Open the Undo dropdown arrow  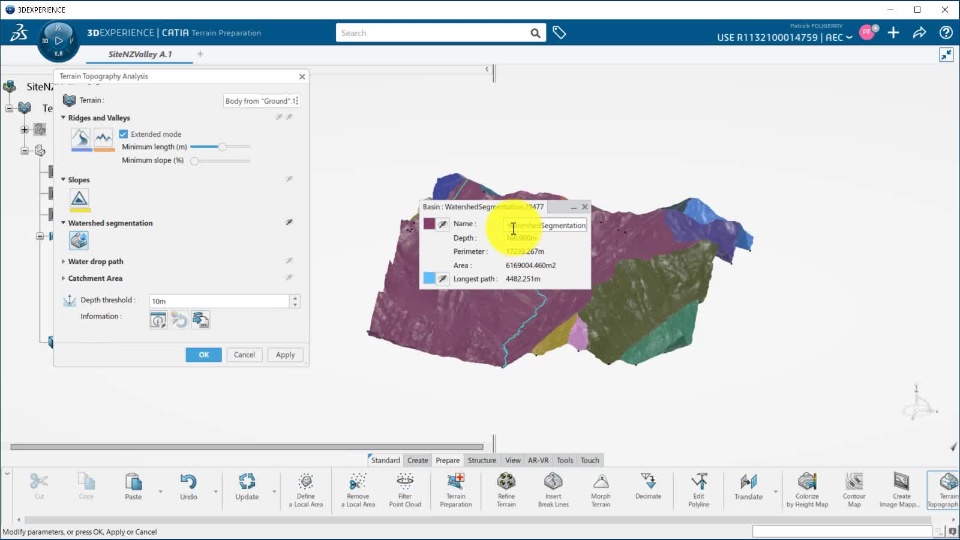[x=216, y=492]
